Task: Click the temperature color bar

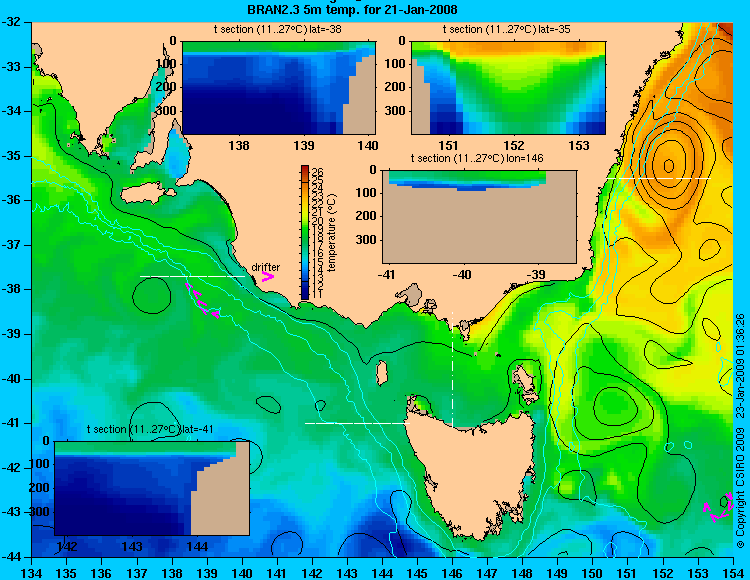Action: 305,232
